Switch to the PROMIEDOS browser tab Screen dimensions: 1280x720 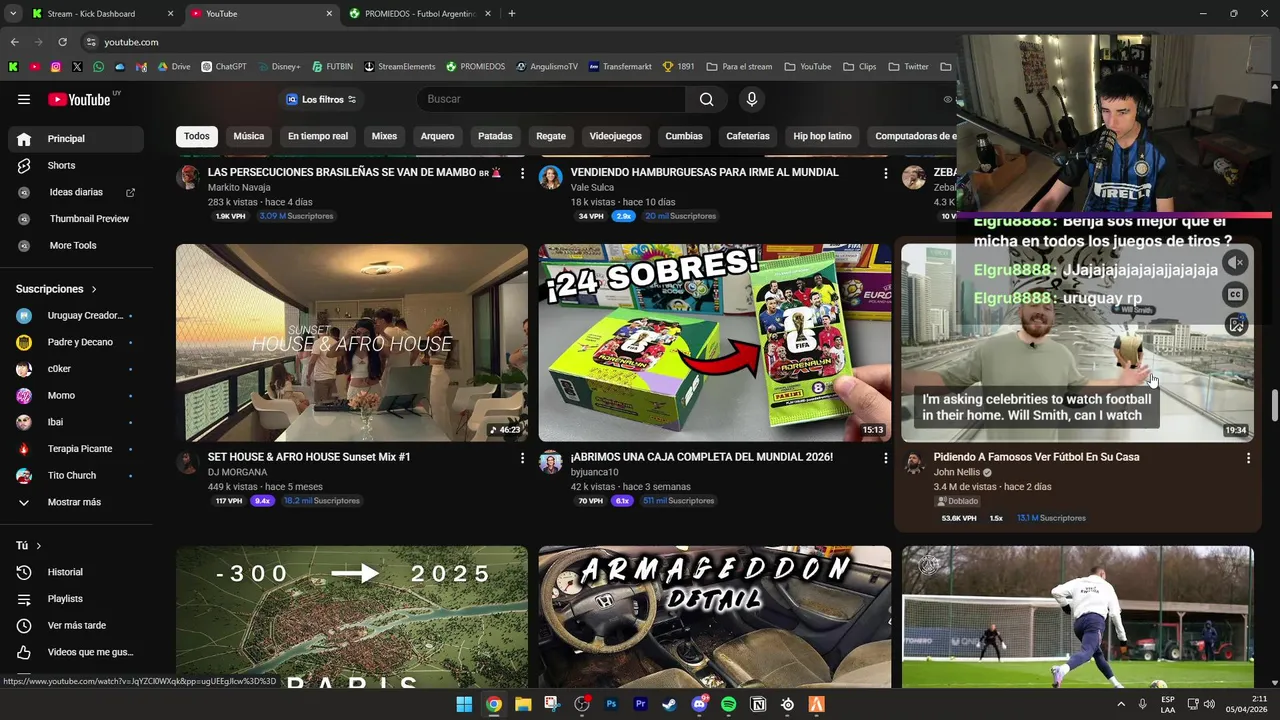pyautogui.click(x=419, y=14)
